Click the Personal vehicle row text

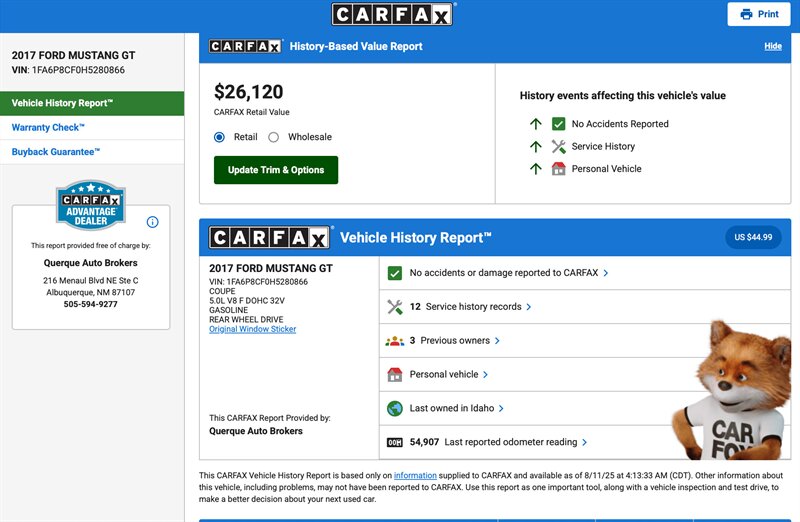tap(444, 375)
